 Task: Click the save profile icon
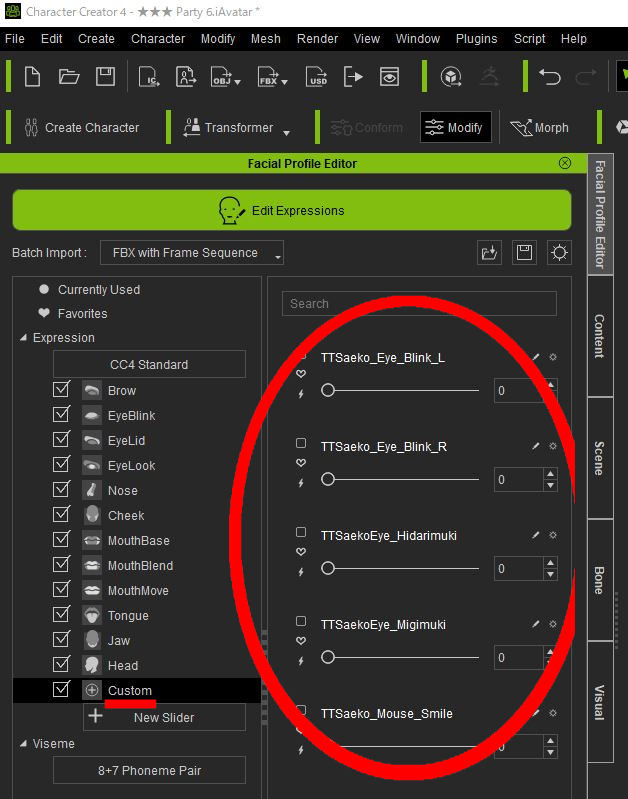525,253
